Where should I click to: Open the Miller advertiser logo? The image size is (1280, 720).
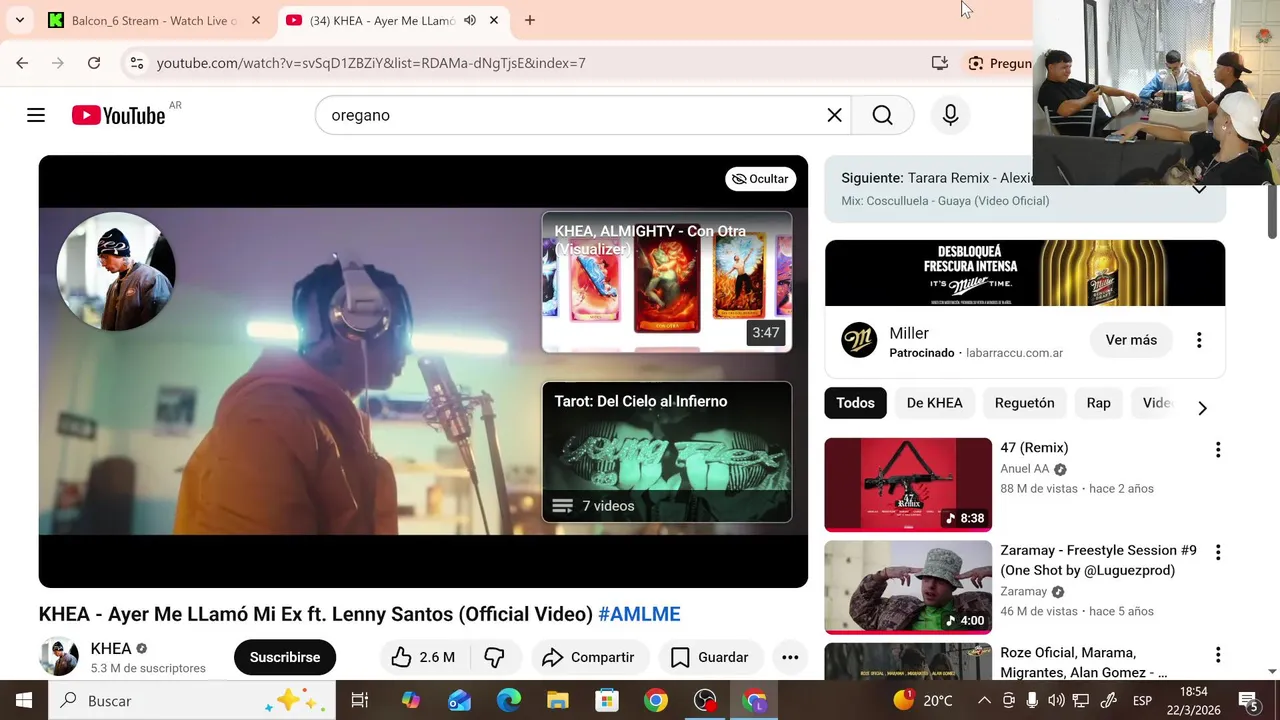(x=859, y=340)
